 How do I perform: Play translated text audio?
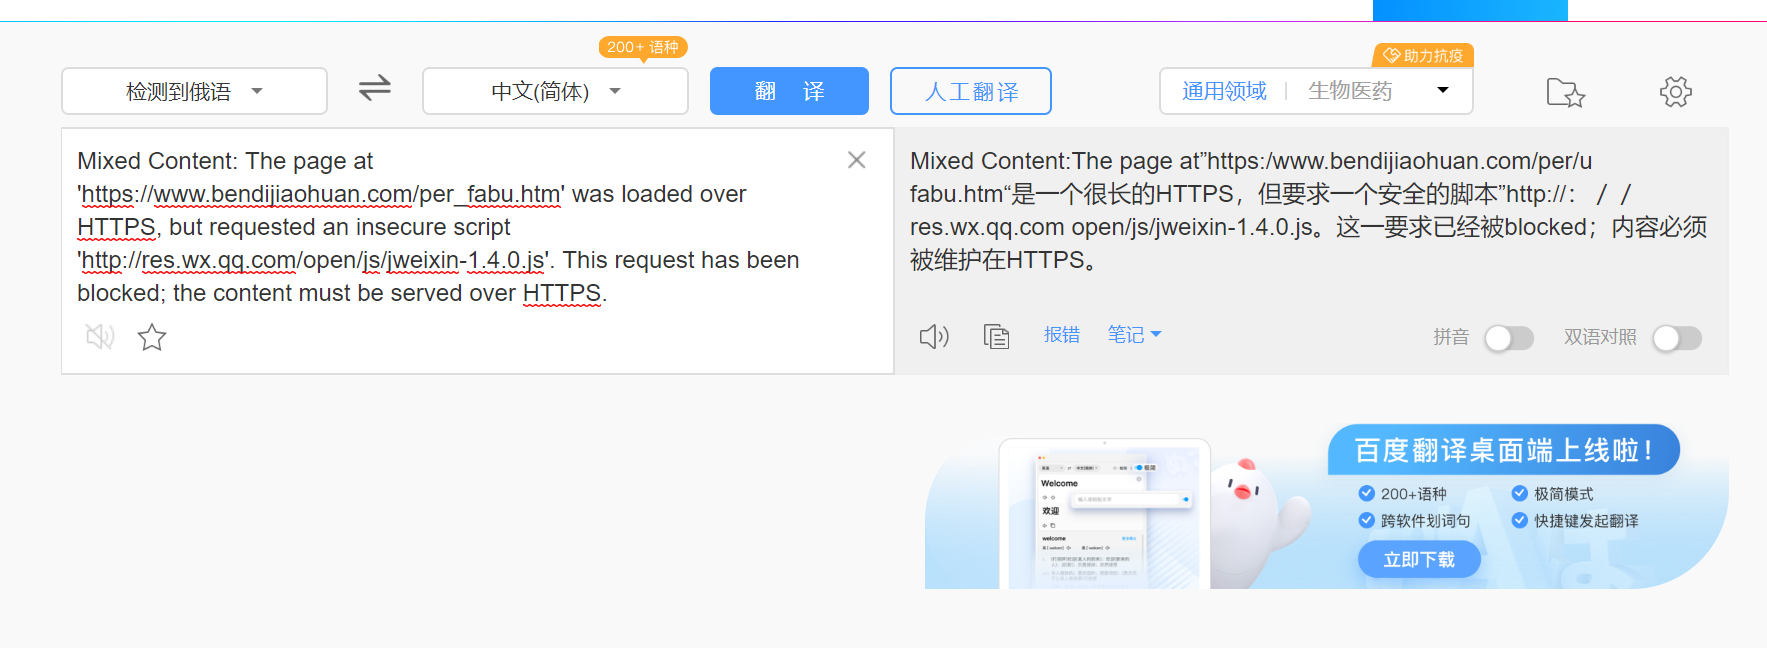pos(934,336)
